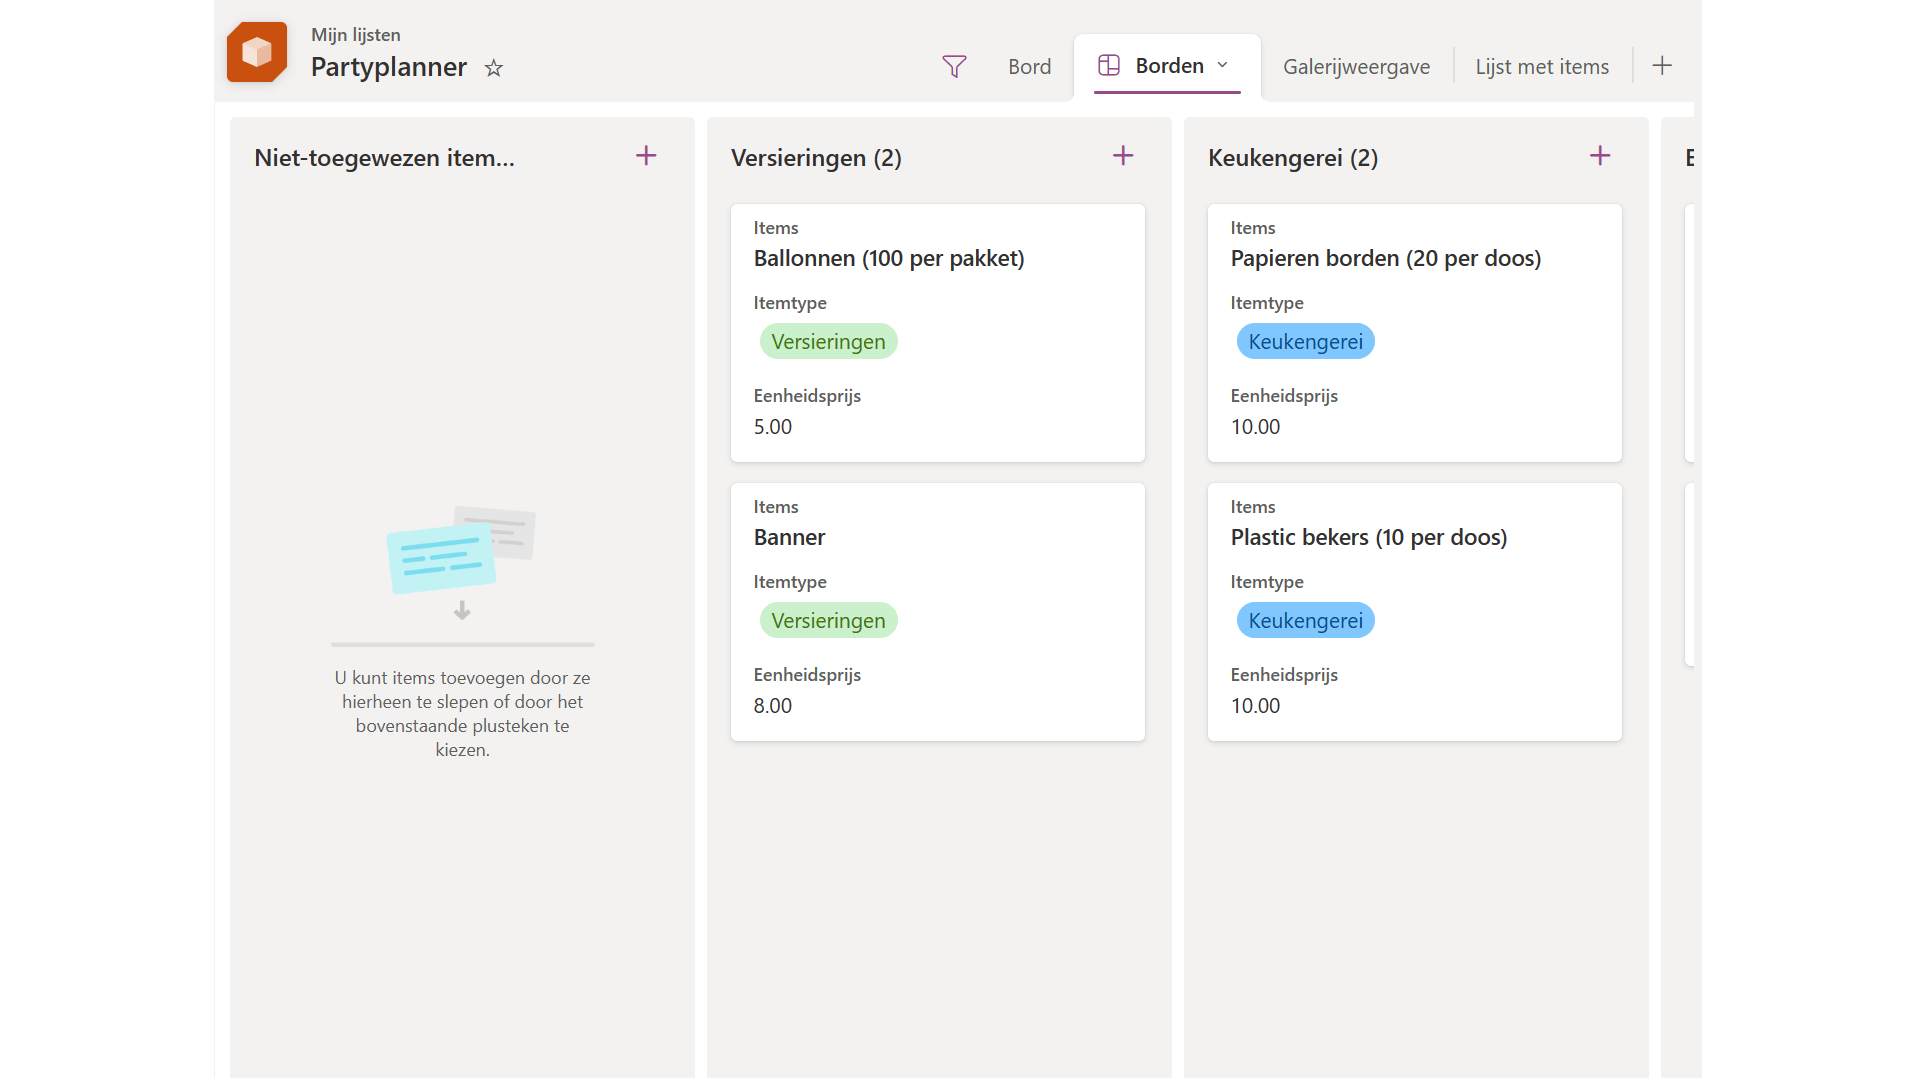
Task: Click the Papieren borden card title
Action: click(x=1385, y=259)
